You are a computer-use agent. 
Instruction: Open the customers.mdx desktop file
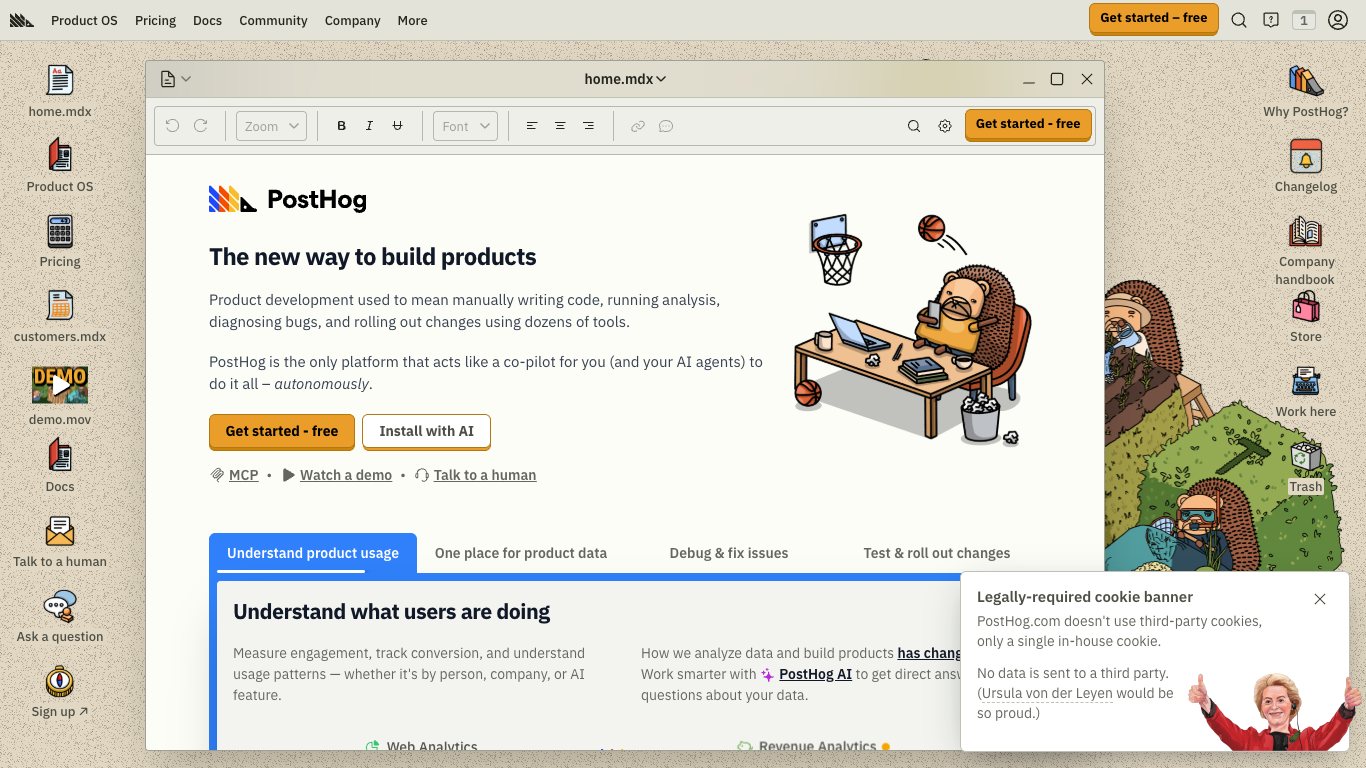click(x=60, y=315)
